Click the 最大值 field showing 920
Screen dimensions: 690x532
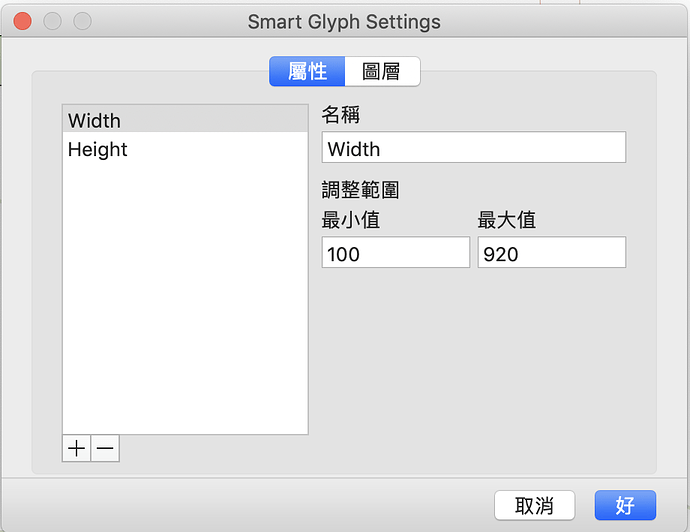click(552, 253)
